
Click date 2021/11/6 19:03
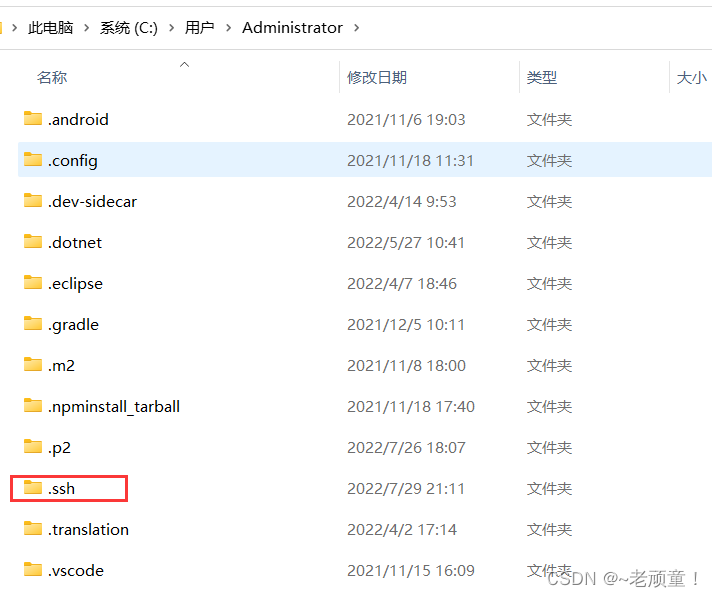tap(406, 120)
